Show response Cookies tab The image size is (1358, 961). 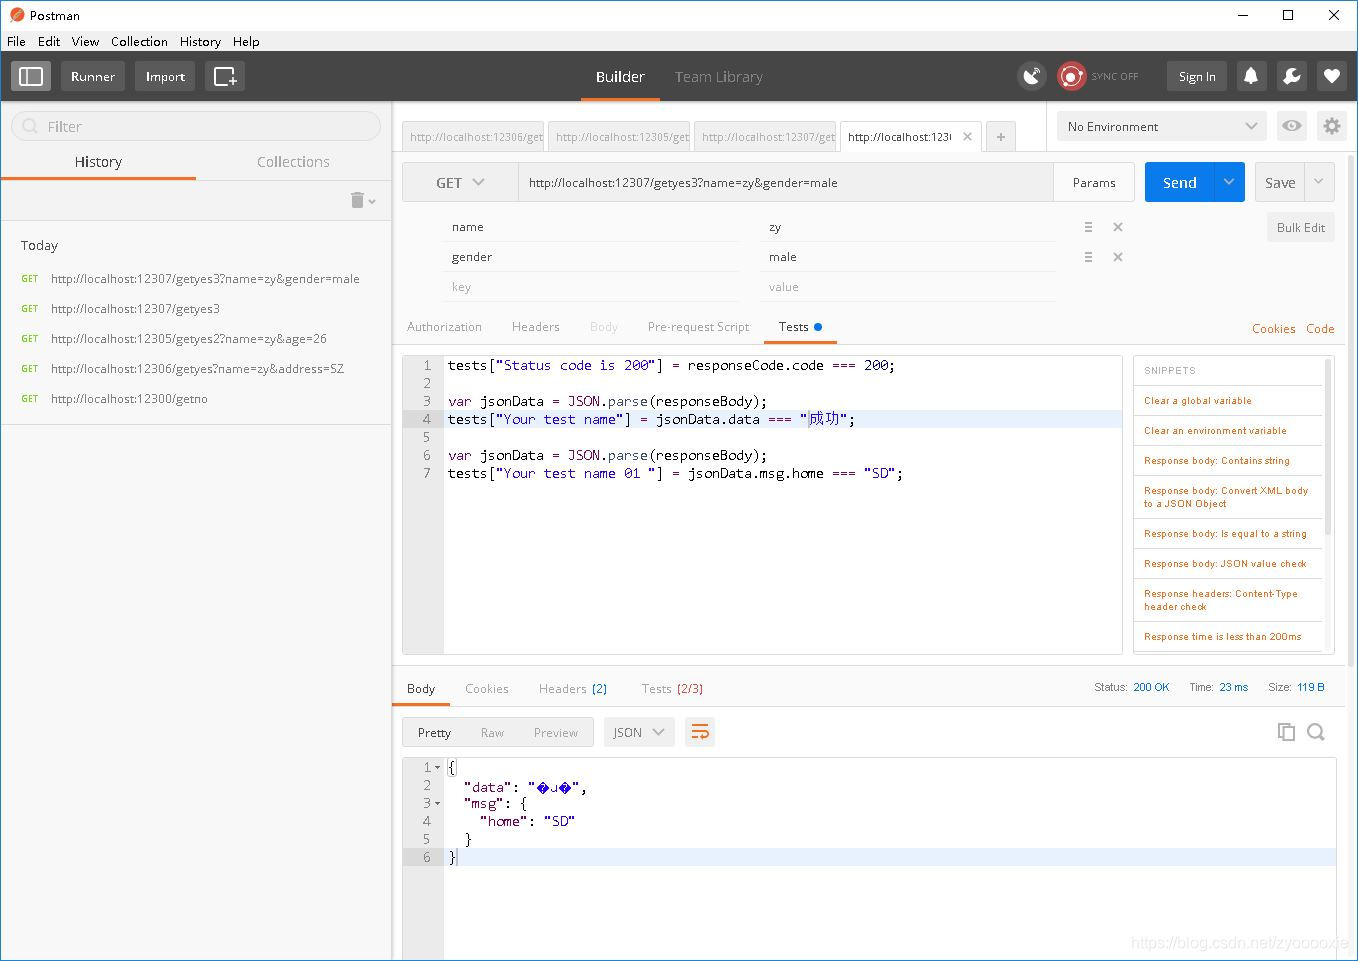click(x=487, y=688)
